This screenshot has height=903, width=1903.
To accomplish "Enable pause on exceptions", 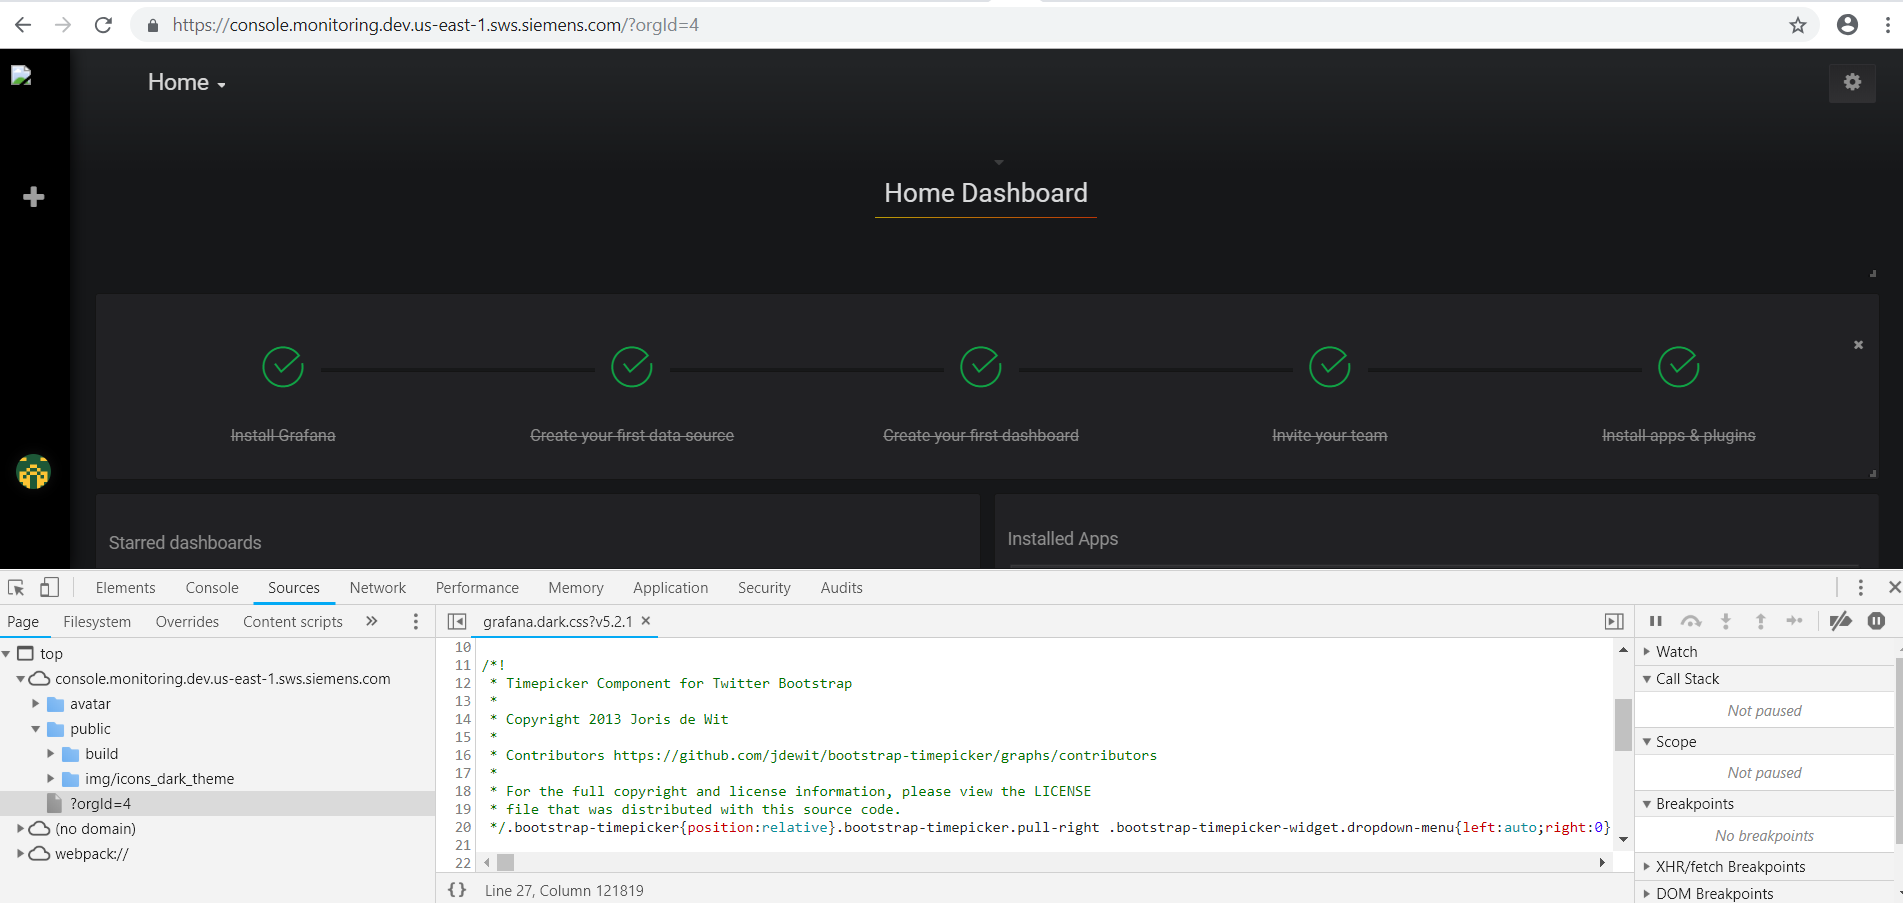I will click(1876, 621).
